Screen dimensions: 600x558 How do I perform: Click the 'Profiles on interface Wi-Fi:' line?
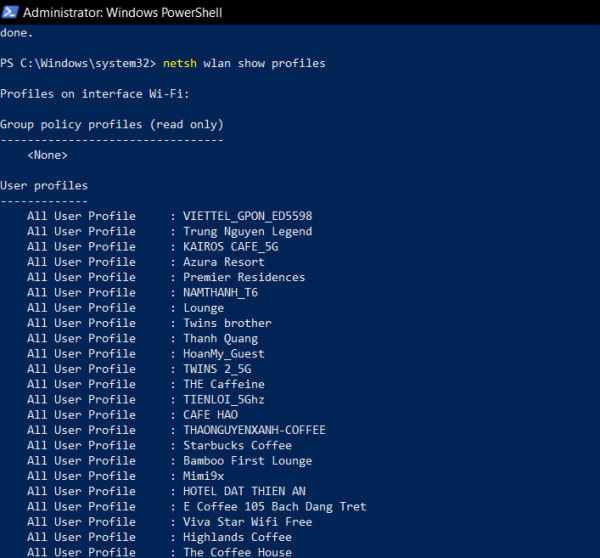[95, 94]
